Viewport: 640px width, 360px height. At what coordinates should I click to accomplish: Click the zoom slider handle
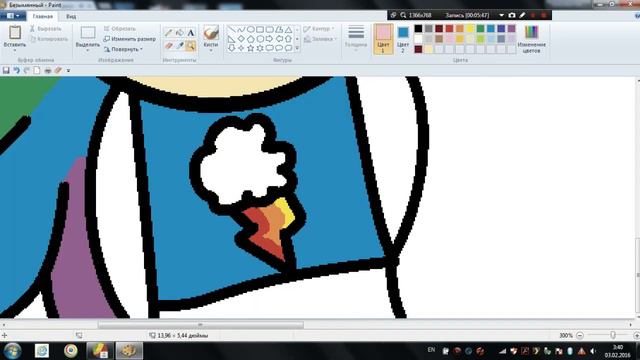coord(613,335)
